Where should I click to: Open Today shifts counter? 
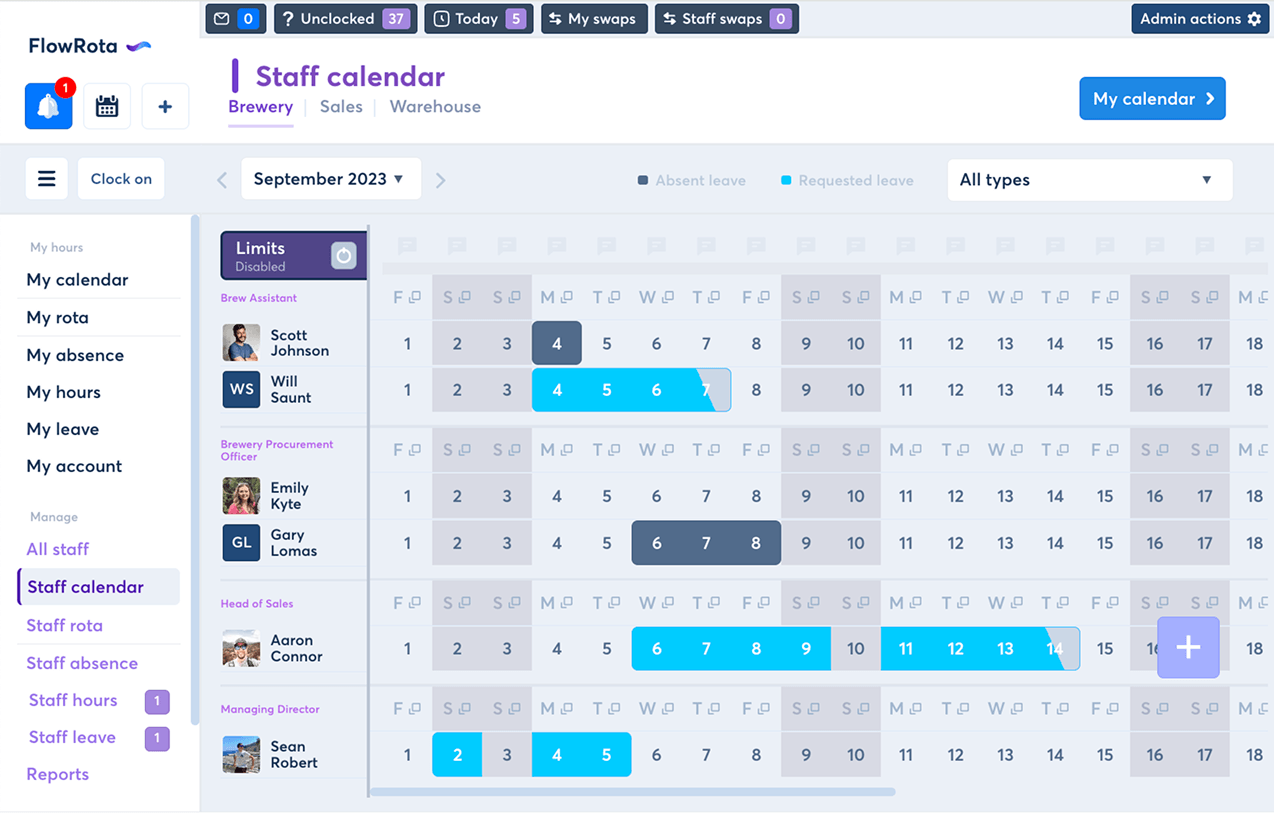pos(478,19)
